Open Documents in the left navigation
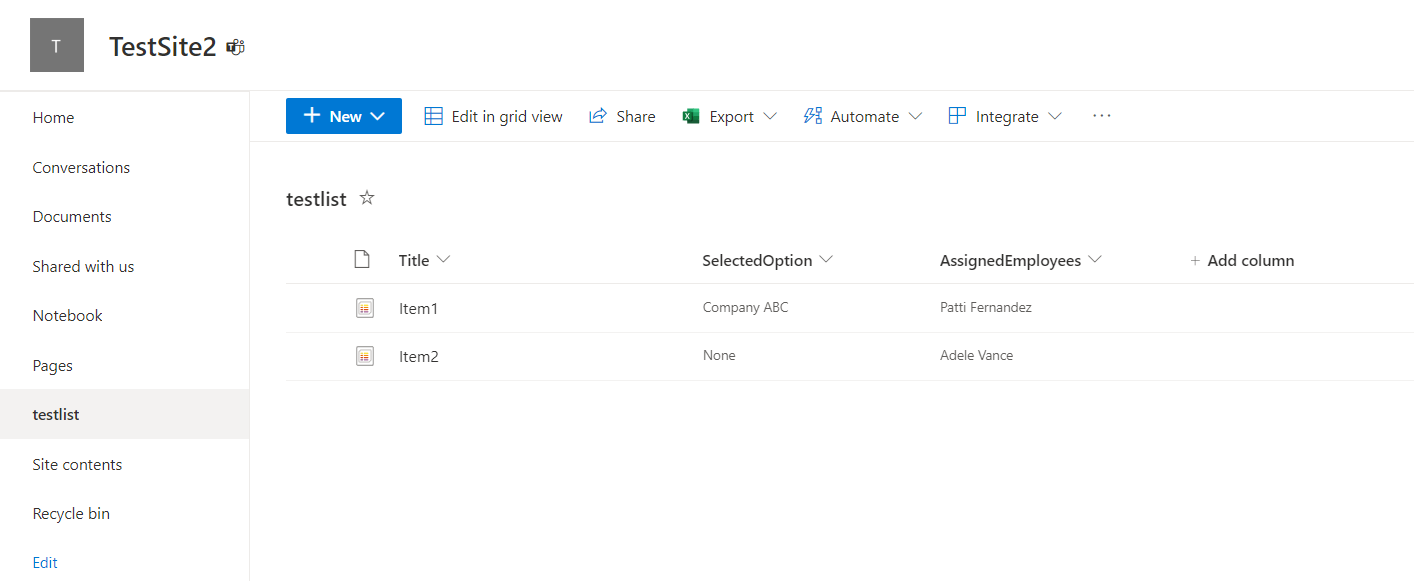This screenshot has width=1414, height=581. [x=72, y=217]
